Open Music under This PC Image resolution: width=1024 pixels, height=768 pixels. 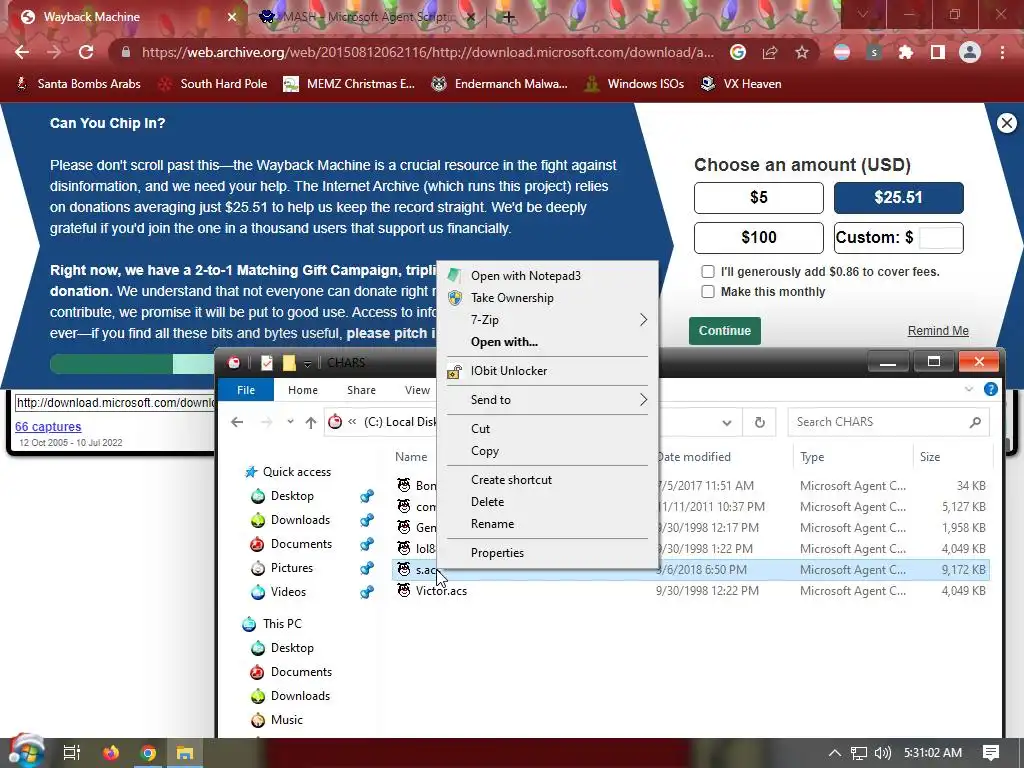287,720
